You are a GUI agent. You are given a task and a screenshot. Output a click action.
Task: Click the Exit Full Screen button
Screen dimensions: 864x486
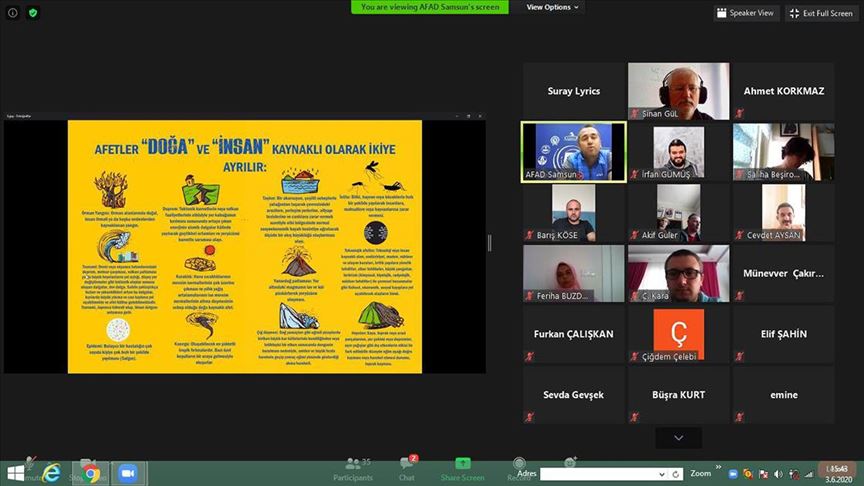pos(822,13)
